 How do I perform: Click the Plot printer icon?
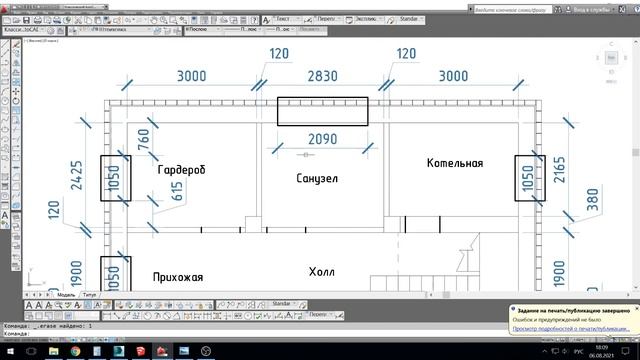38,20
